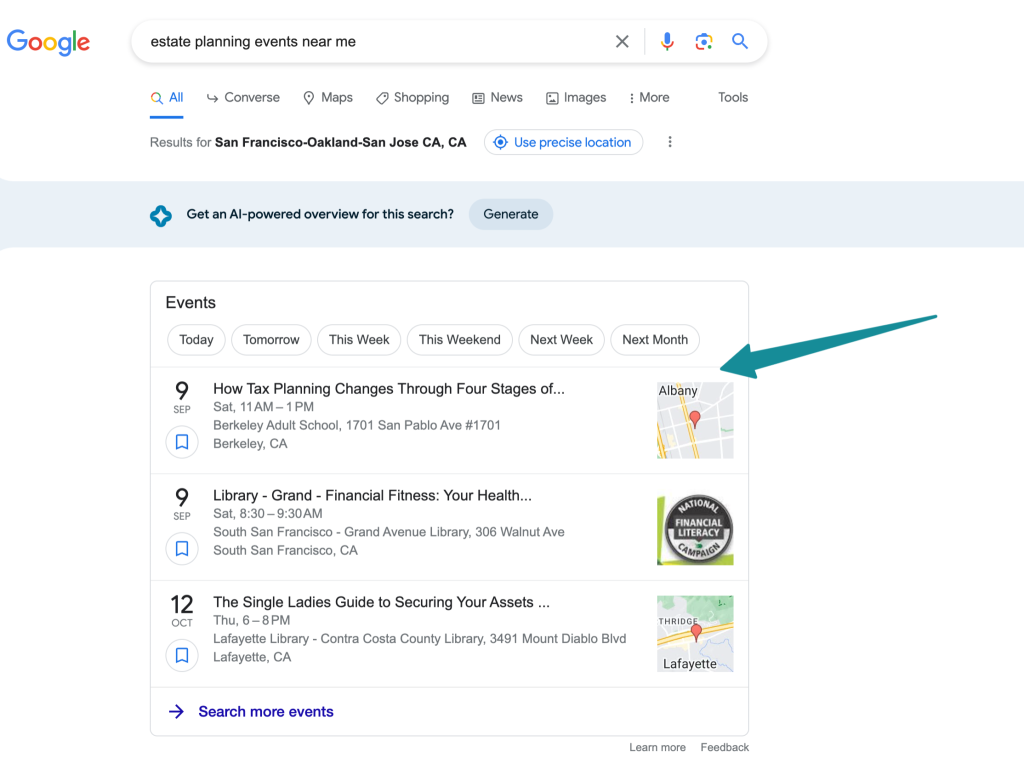Filter events by Next Month
Screen dimensions: 1024x781
[x=655, y=340]
